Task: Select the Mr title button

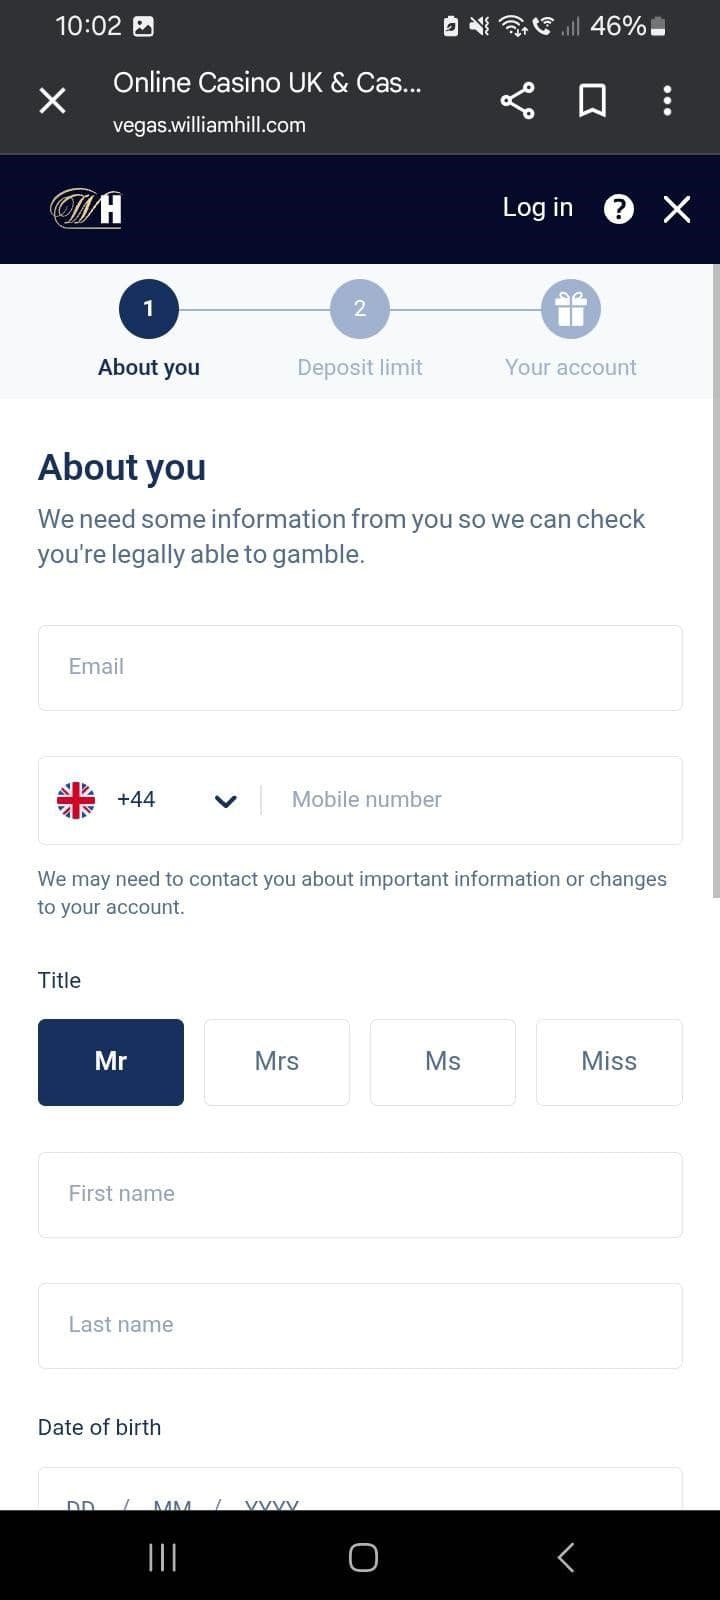Action: (x=110, y=1062)
